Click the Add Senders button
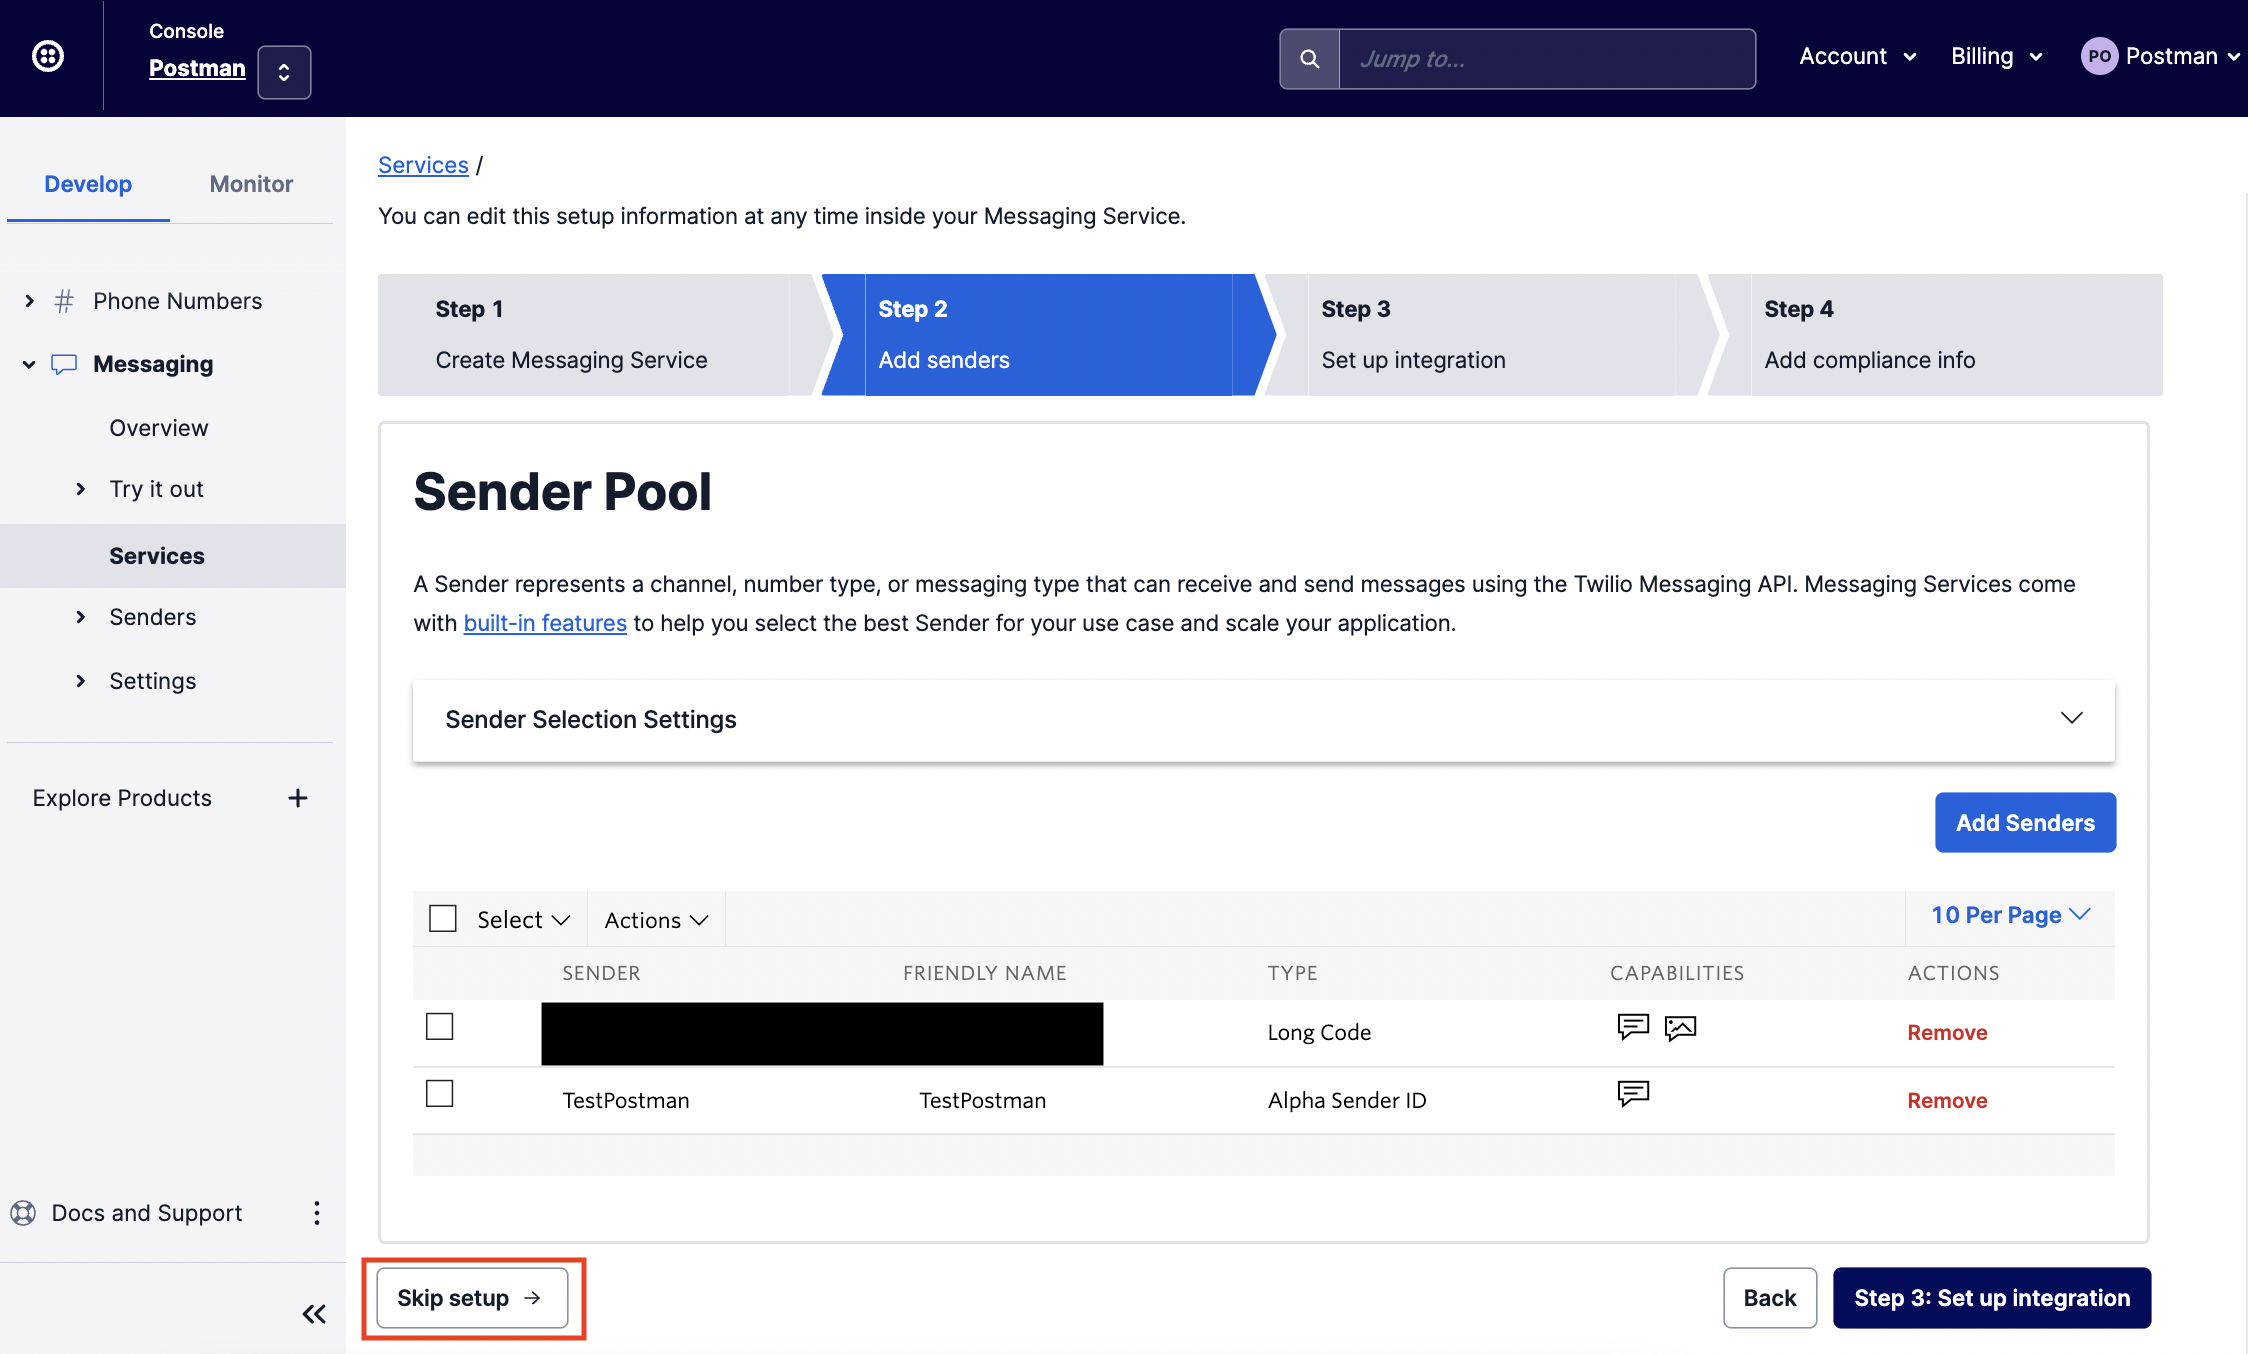This screenshot has width=2248, height=1354. 2025,823
